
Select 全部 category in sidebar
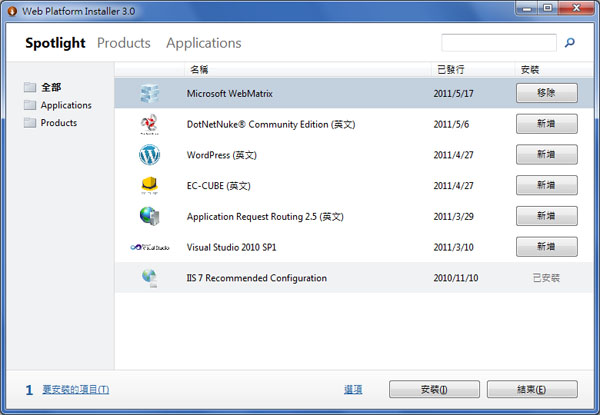point(51,87)
